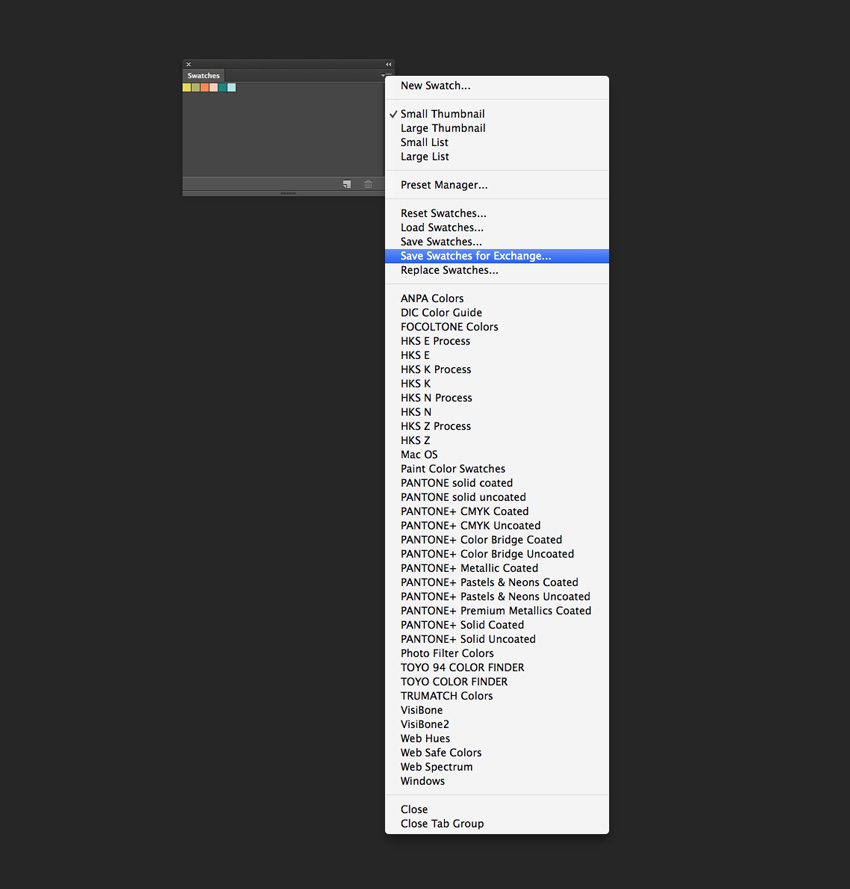
Task: Load Mac OS swatches
Action: (497, 454)
